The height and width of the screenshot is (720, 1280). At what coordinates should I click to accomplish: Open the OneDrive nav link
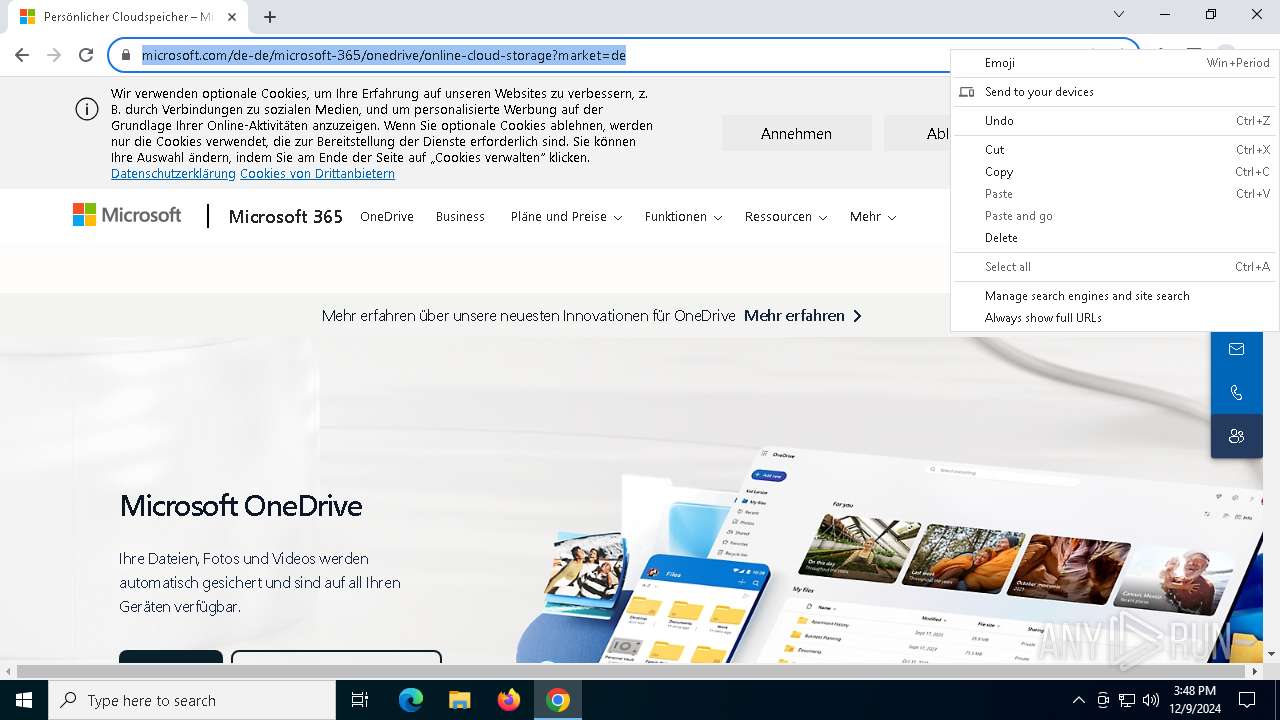(387, 216)
